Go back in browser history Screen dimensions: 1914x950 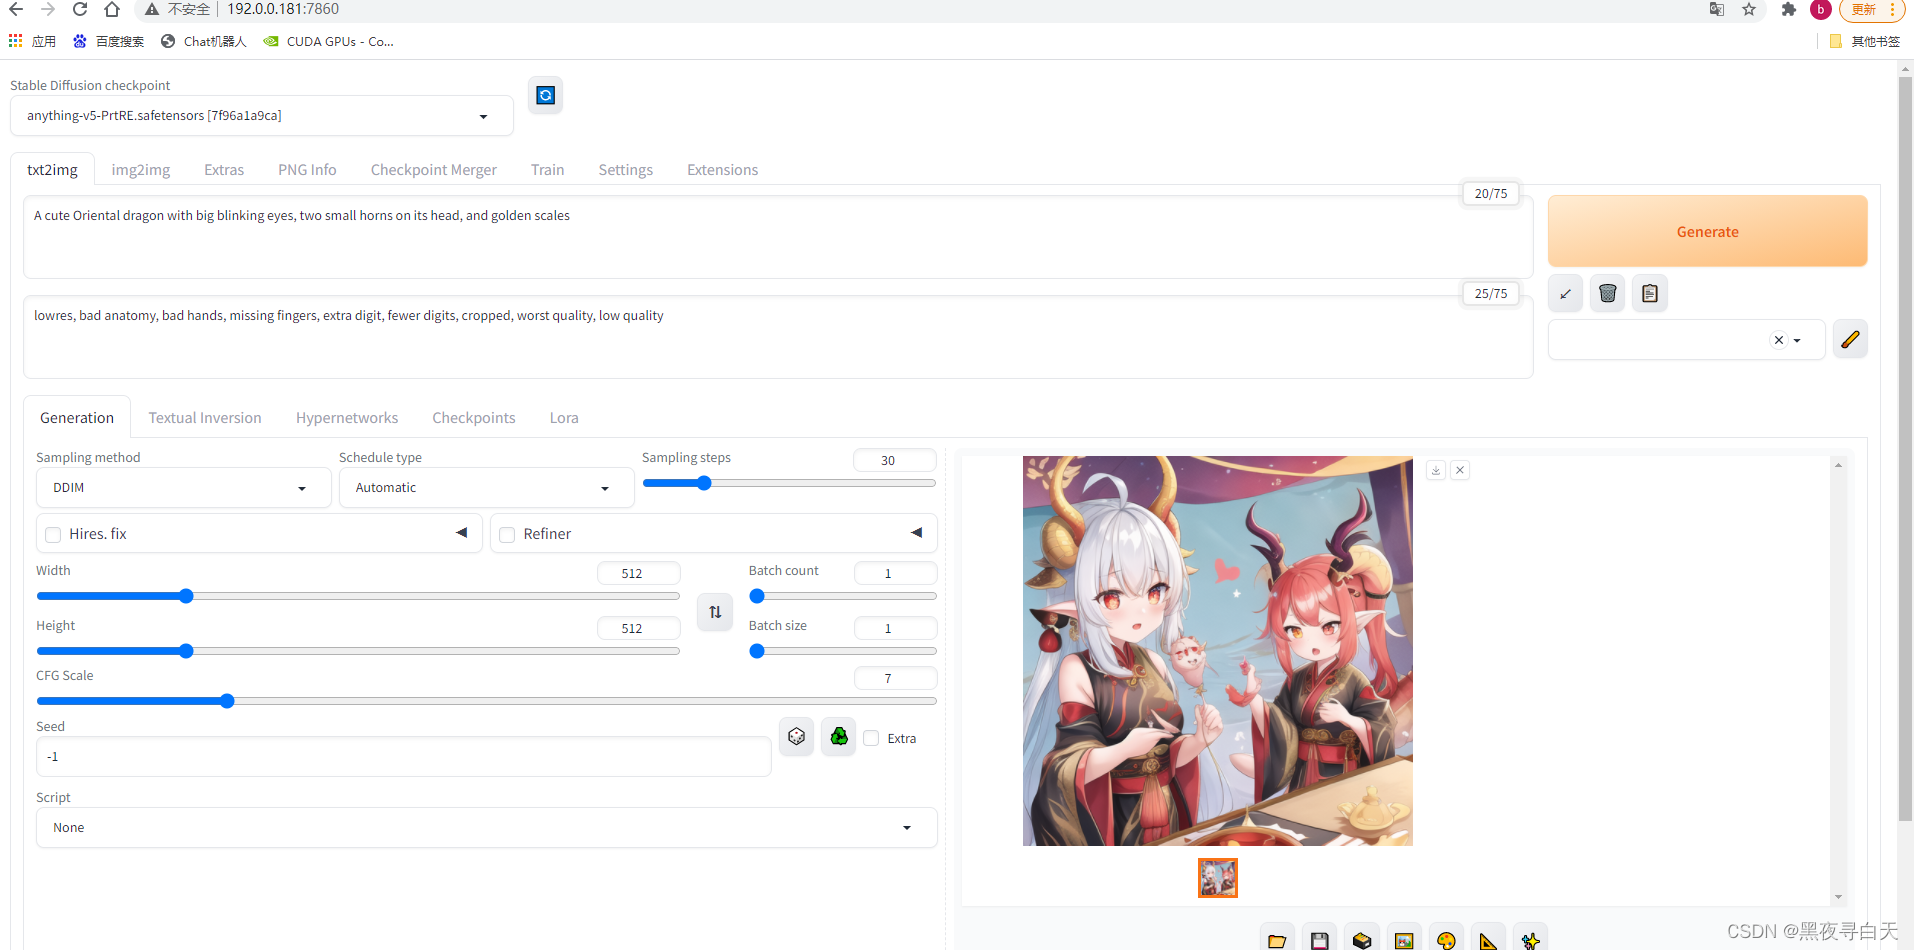[x=16, y=9]
